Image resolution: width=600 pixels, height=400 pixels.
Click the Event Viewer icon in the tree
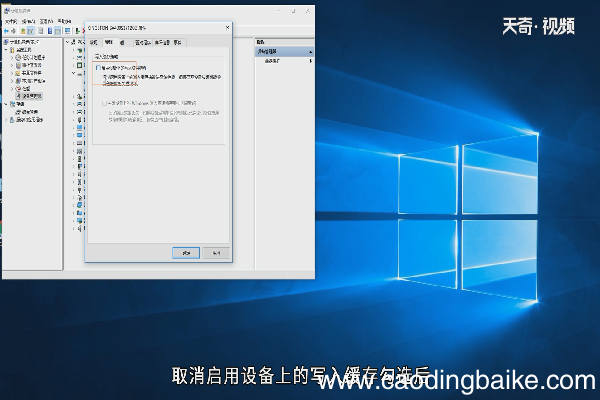18,65
